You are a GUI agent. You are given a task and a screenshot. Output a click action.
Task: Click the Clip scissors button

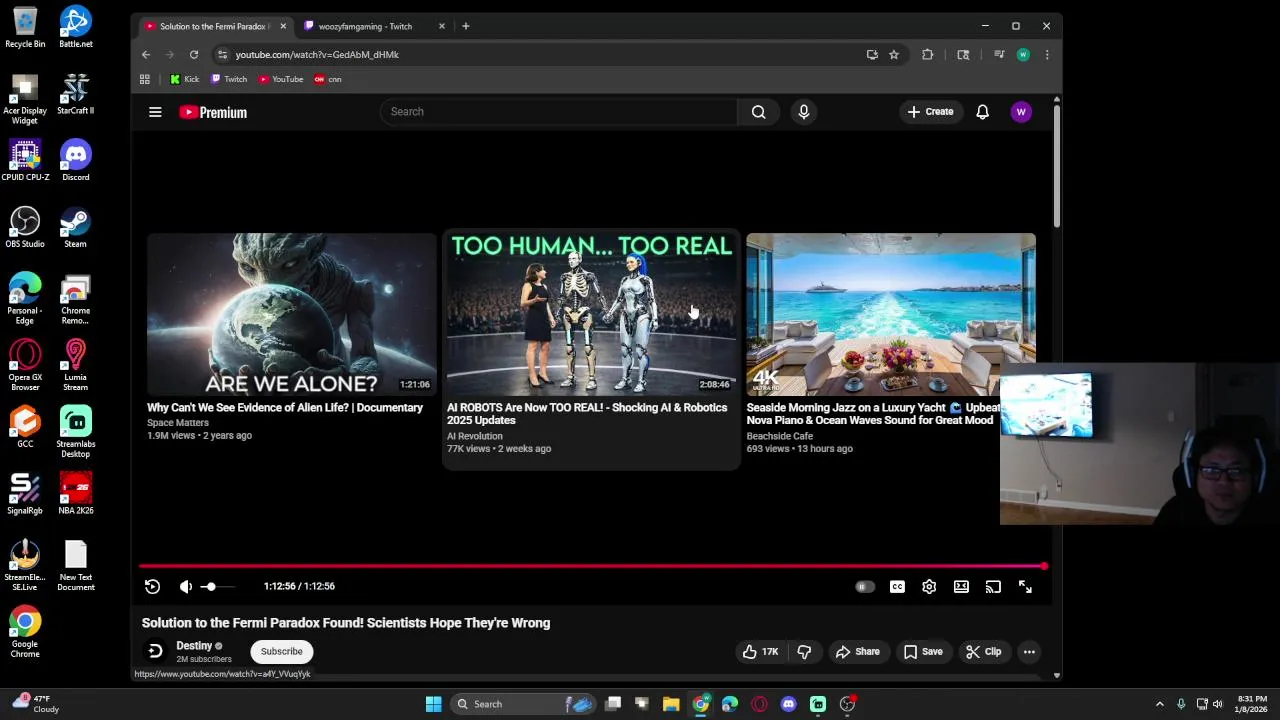983,652
